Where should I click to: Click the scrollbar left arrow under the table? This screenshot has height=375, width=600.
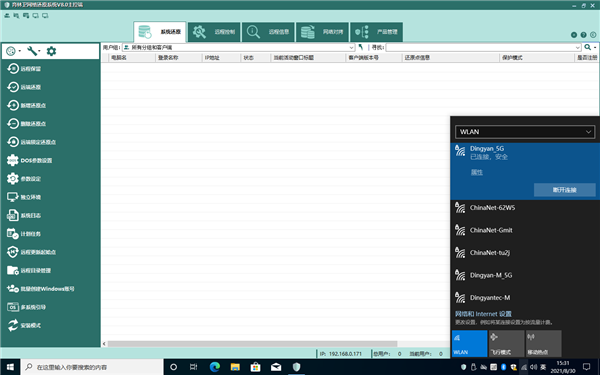tap(104, 344)
